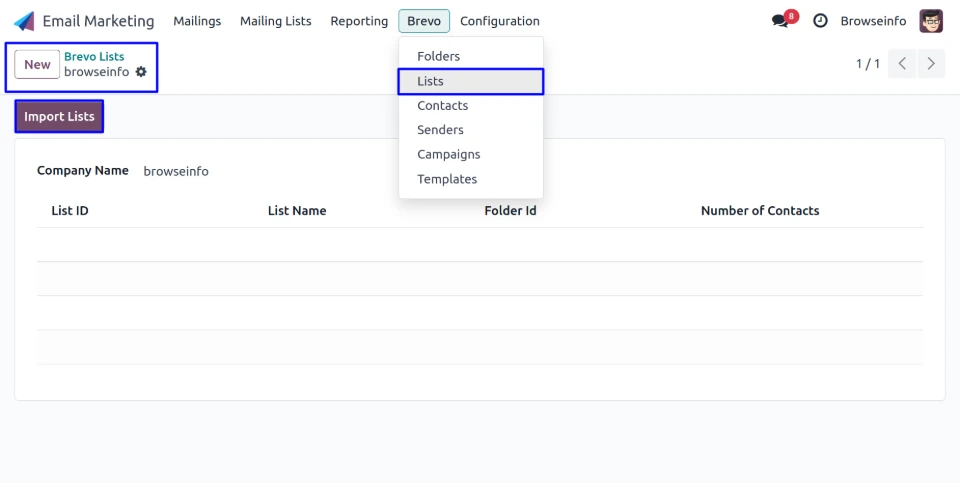Click the Import Lists button

(x=59, y=117)
